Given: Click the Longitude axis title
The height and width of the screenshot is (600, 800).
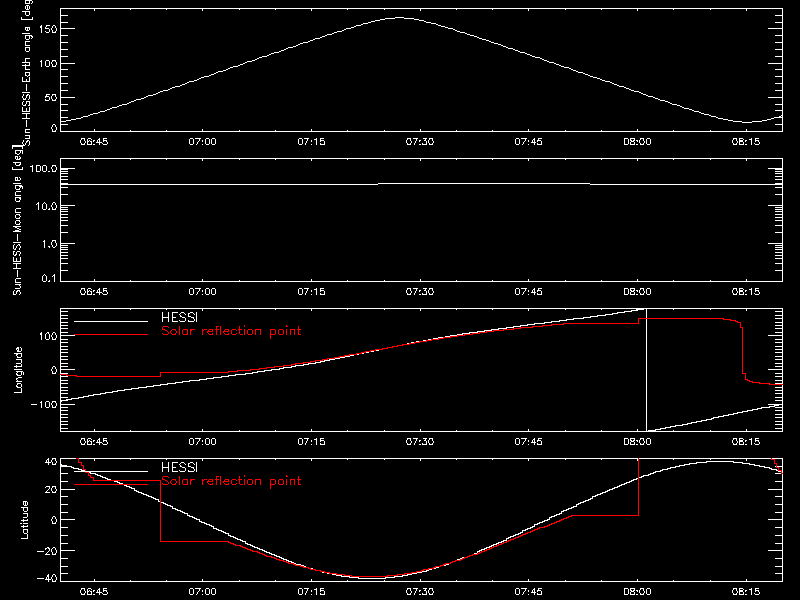Looking at the screenshot, I should pos(18,370).
